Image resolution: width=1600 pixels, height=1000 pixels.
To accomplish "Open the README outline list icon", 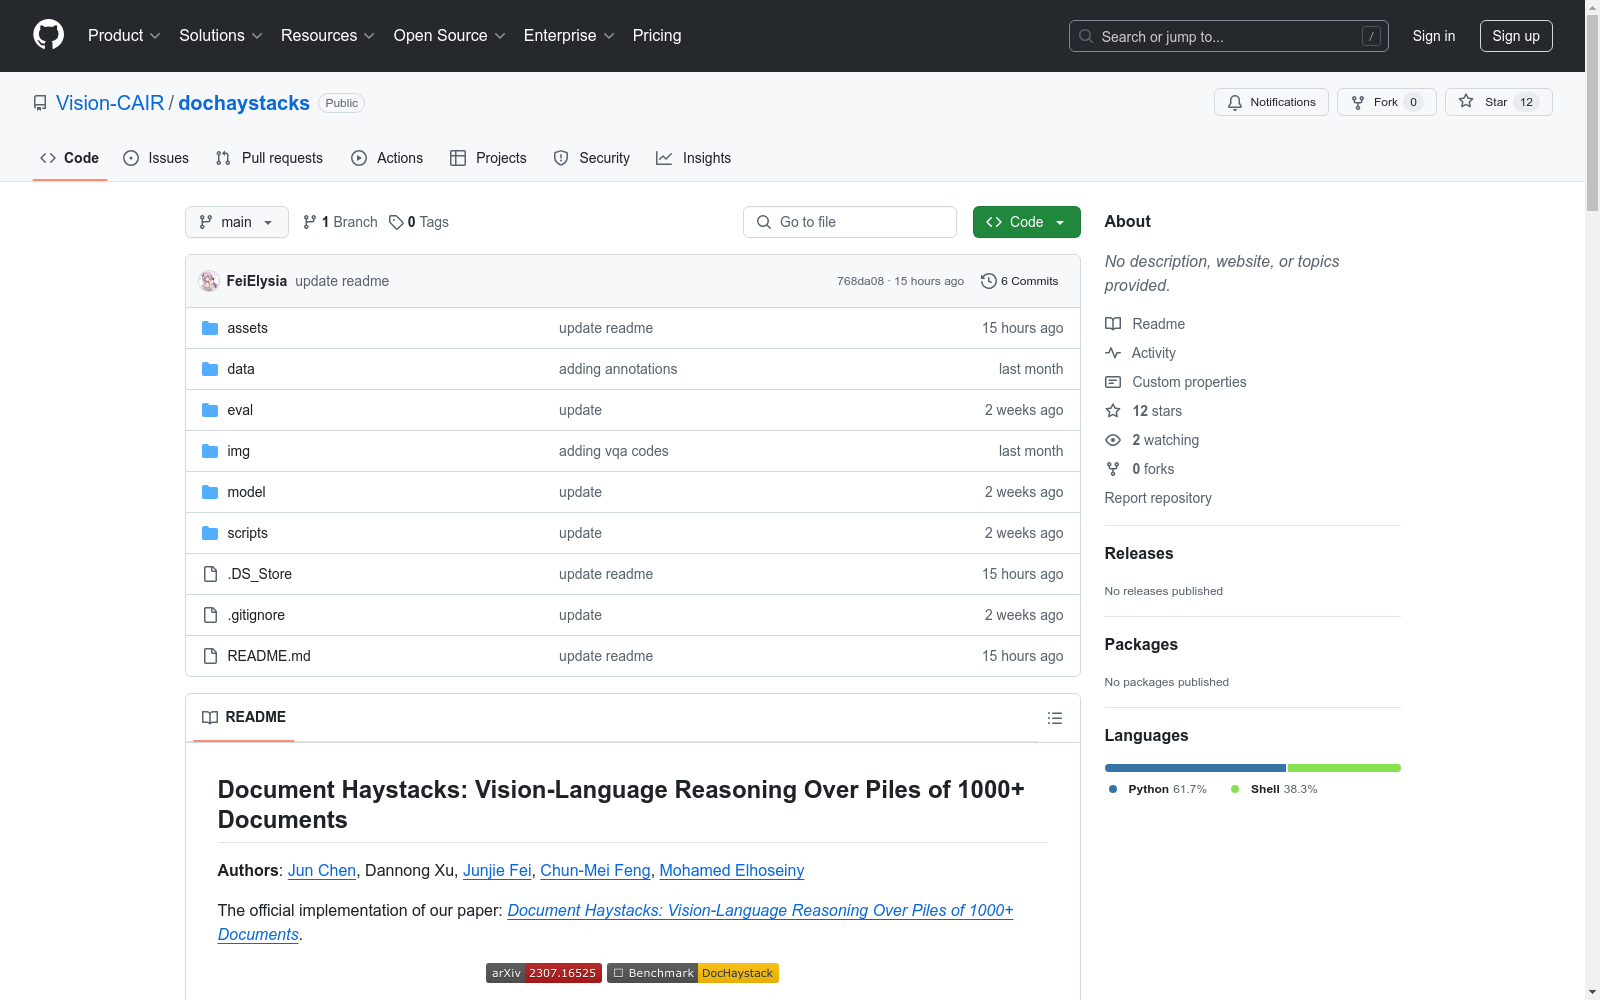I will coord(1055,718).
